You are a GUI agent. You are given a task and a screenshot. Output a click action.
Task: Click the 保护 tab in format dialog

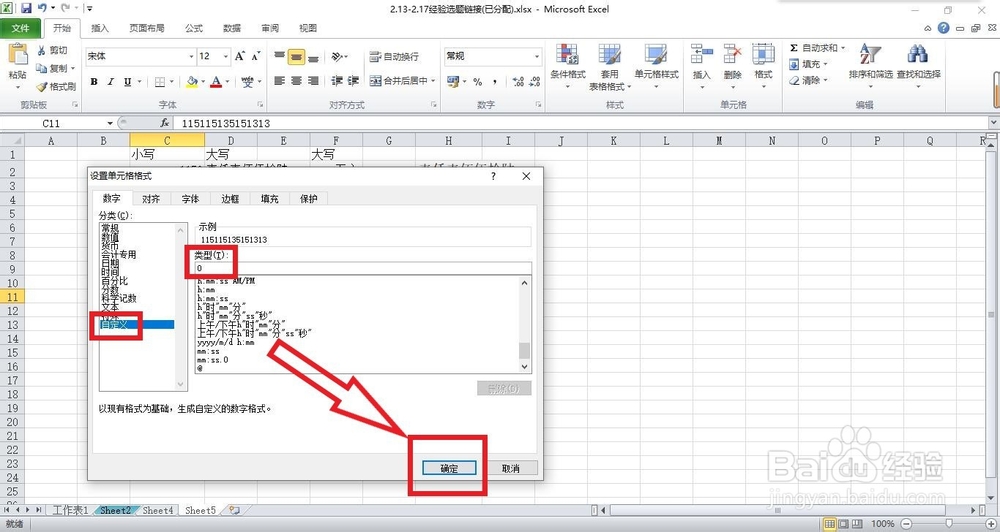tap(309, 199)
